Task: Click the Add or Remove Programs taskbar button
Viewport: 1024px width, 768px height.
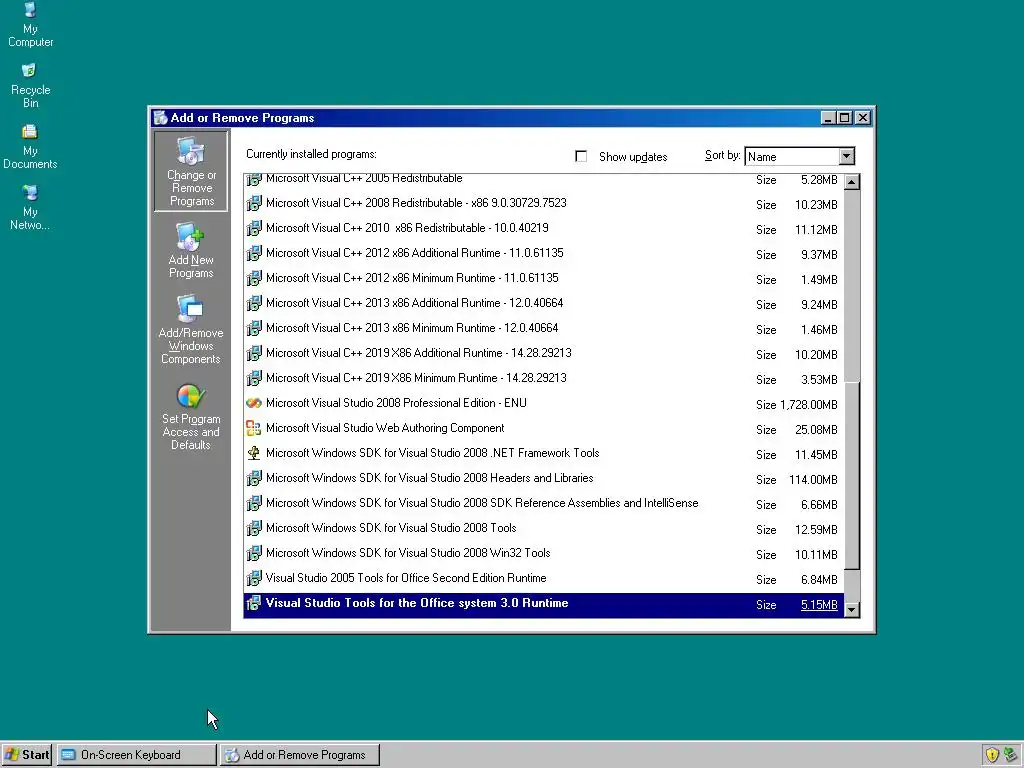Action: point(300,755)
